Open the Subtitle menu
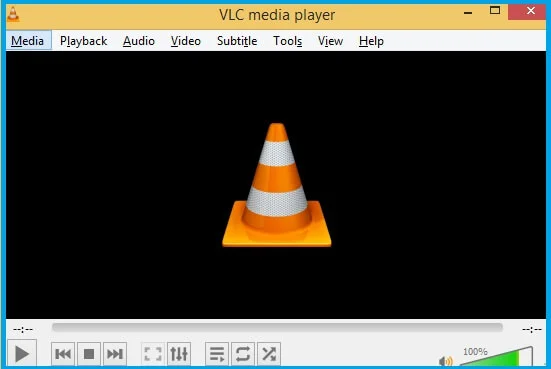 pos(237,41)
